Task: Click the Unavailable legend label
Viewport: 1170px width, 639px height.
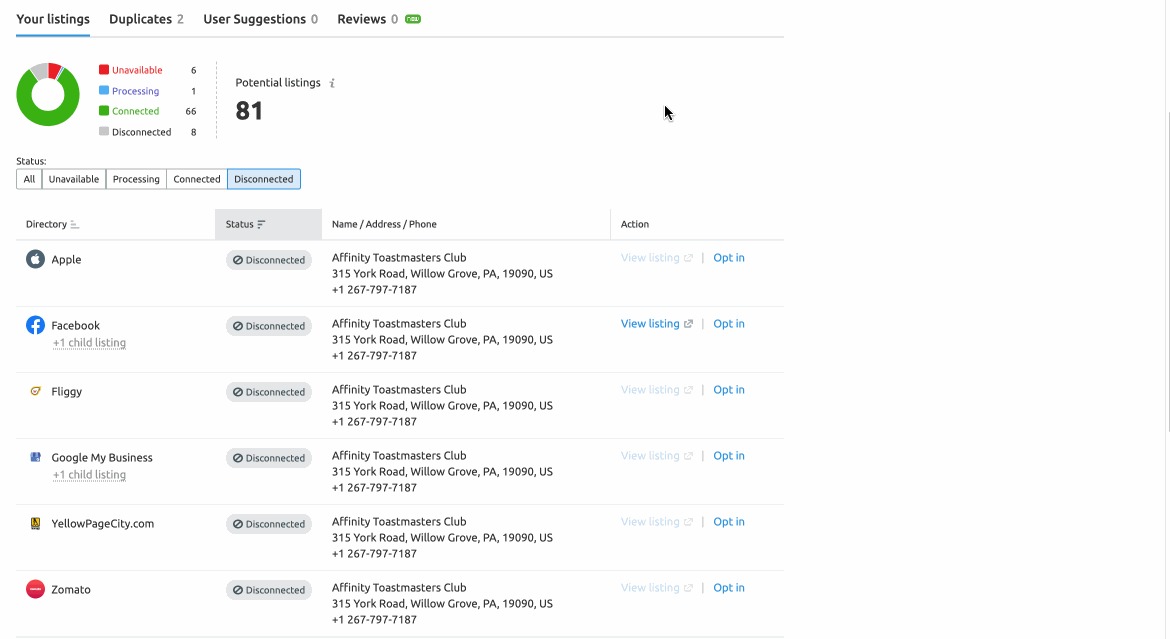Action: [x=137, y=70]
